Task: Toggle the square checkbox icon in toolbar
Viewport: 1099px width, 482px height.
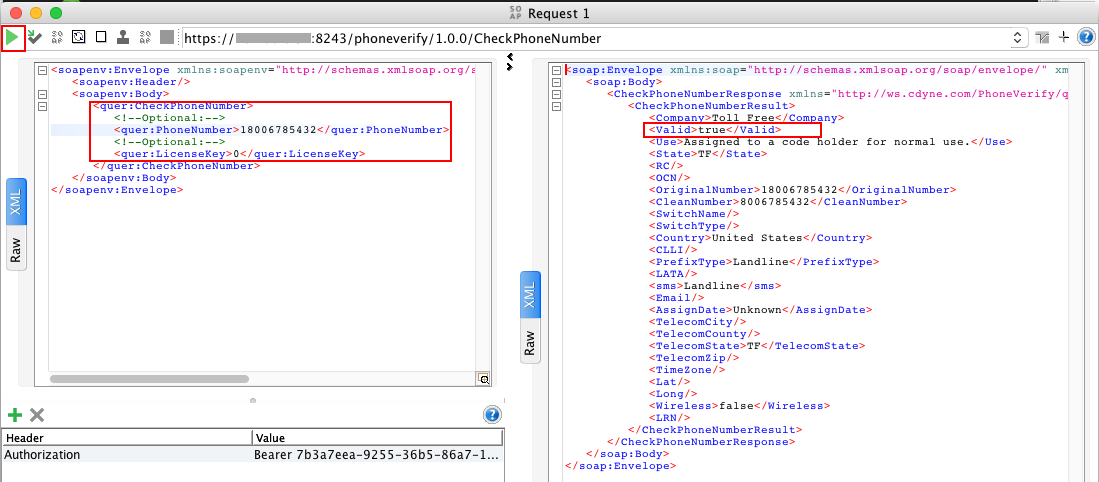Action: click(x=100, y=38)
